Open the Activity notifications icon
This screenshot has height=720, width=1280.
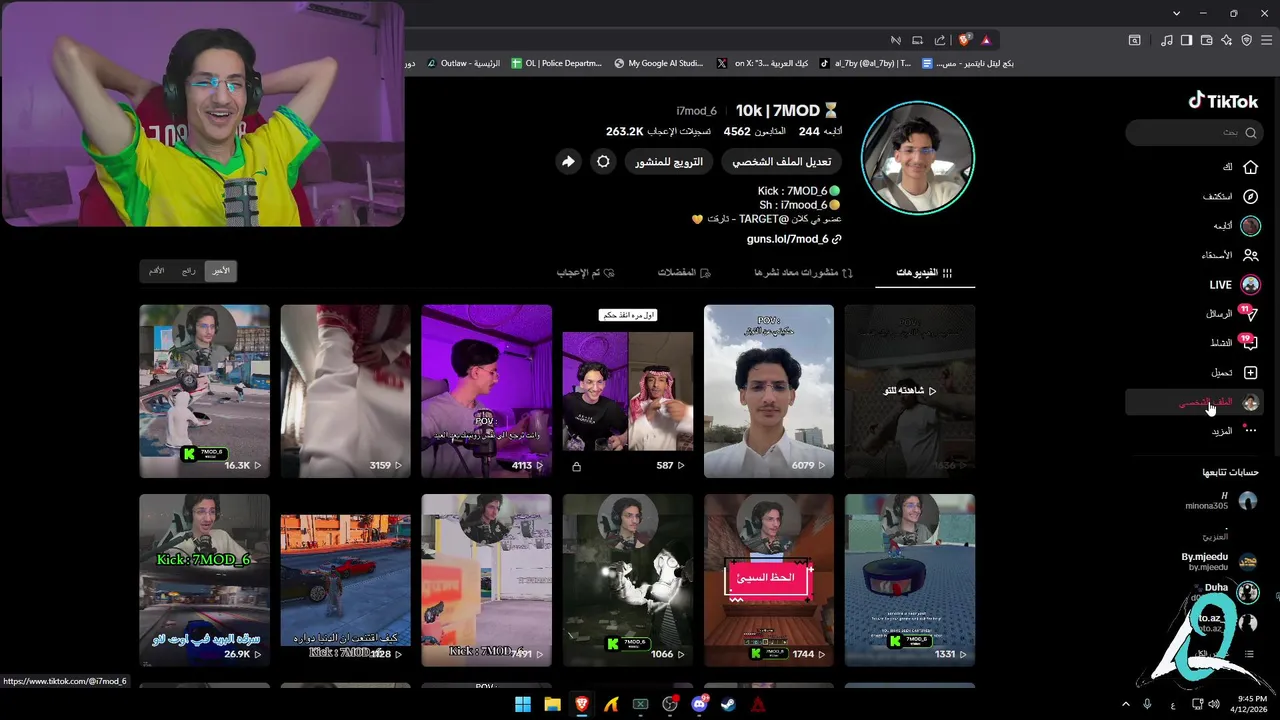point(1249,343)
